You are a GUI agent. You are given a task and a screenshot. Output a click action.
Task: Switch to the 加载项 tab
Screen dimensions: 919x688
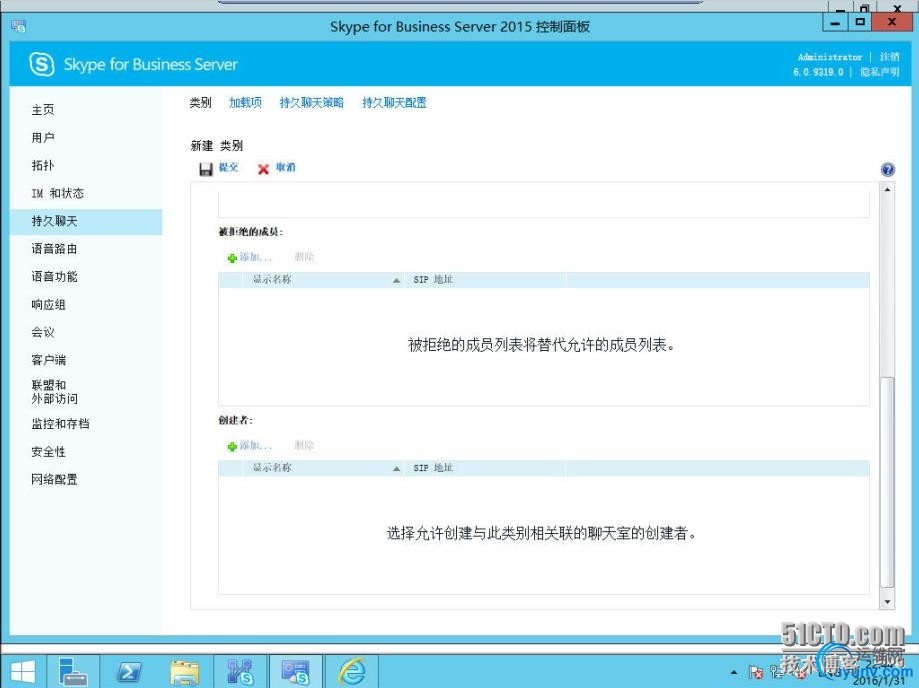coord(245,103)
